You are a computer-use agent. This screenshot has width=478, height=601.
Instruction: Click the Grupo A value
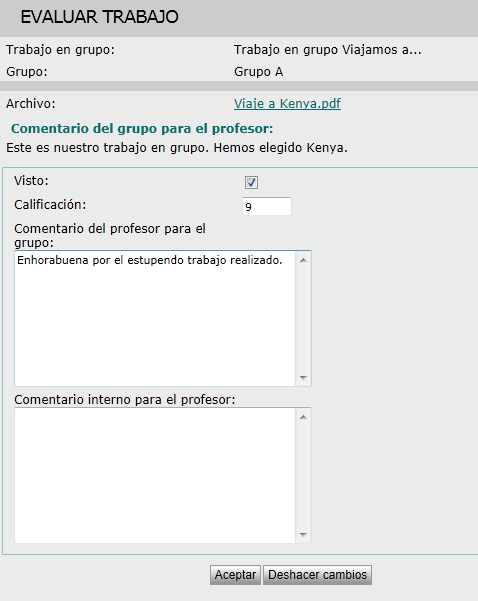(x=258, y=72)
